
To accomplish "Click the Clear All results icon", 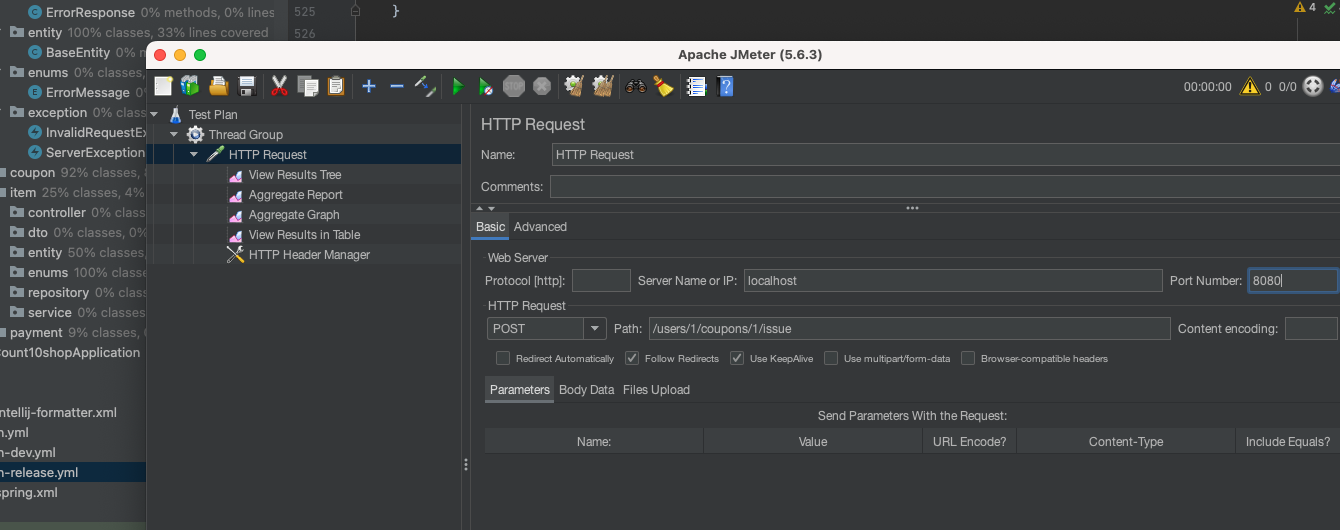I will point(602,86).
